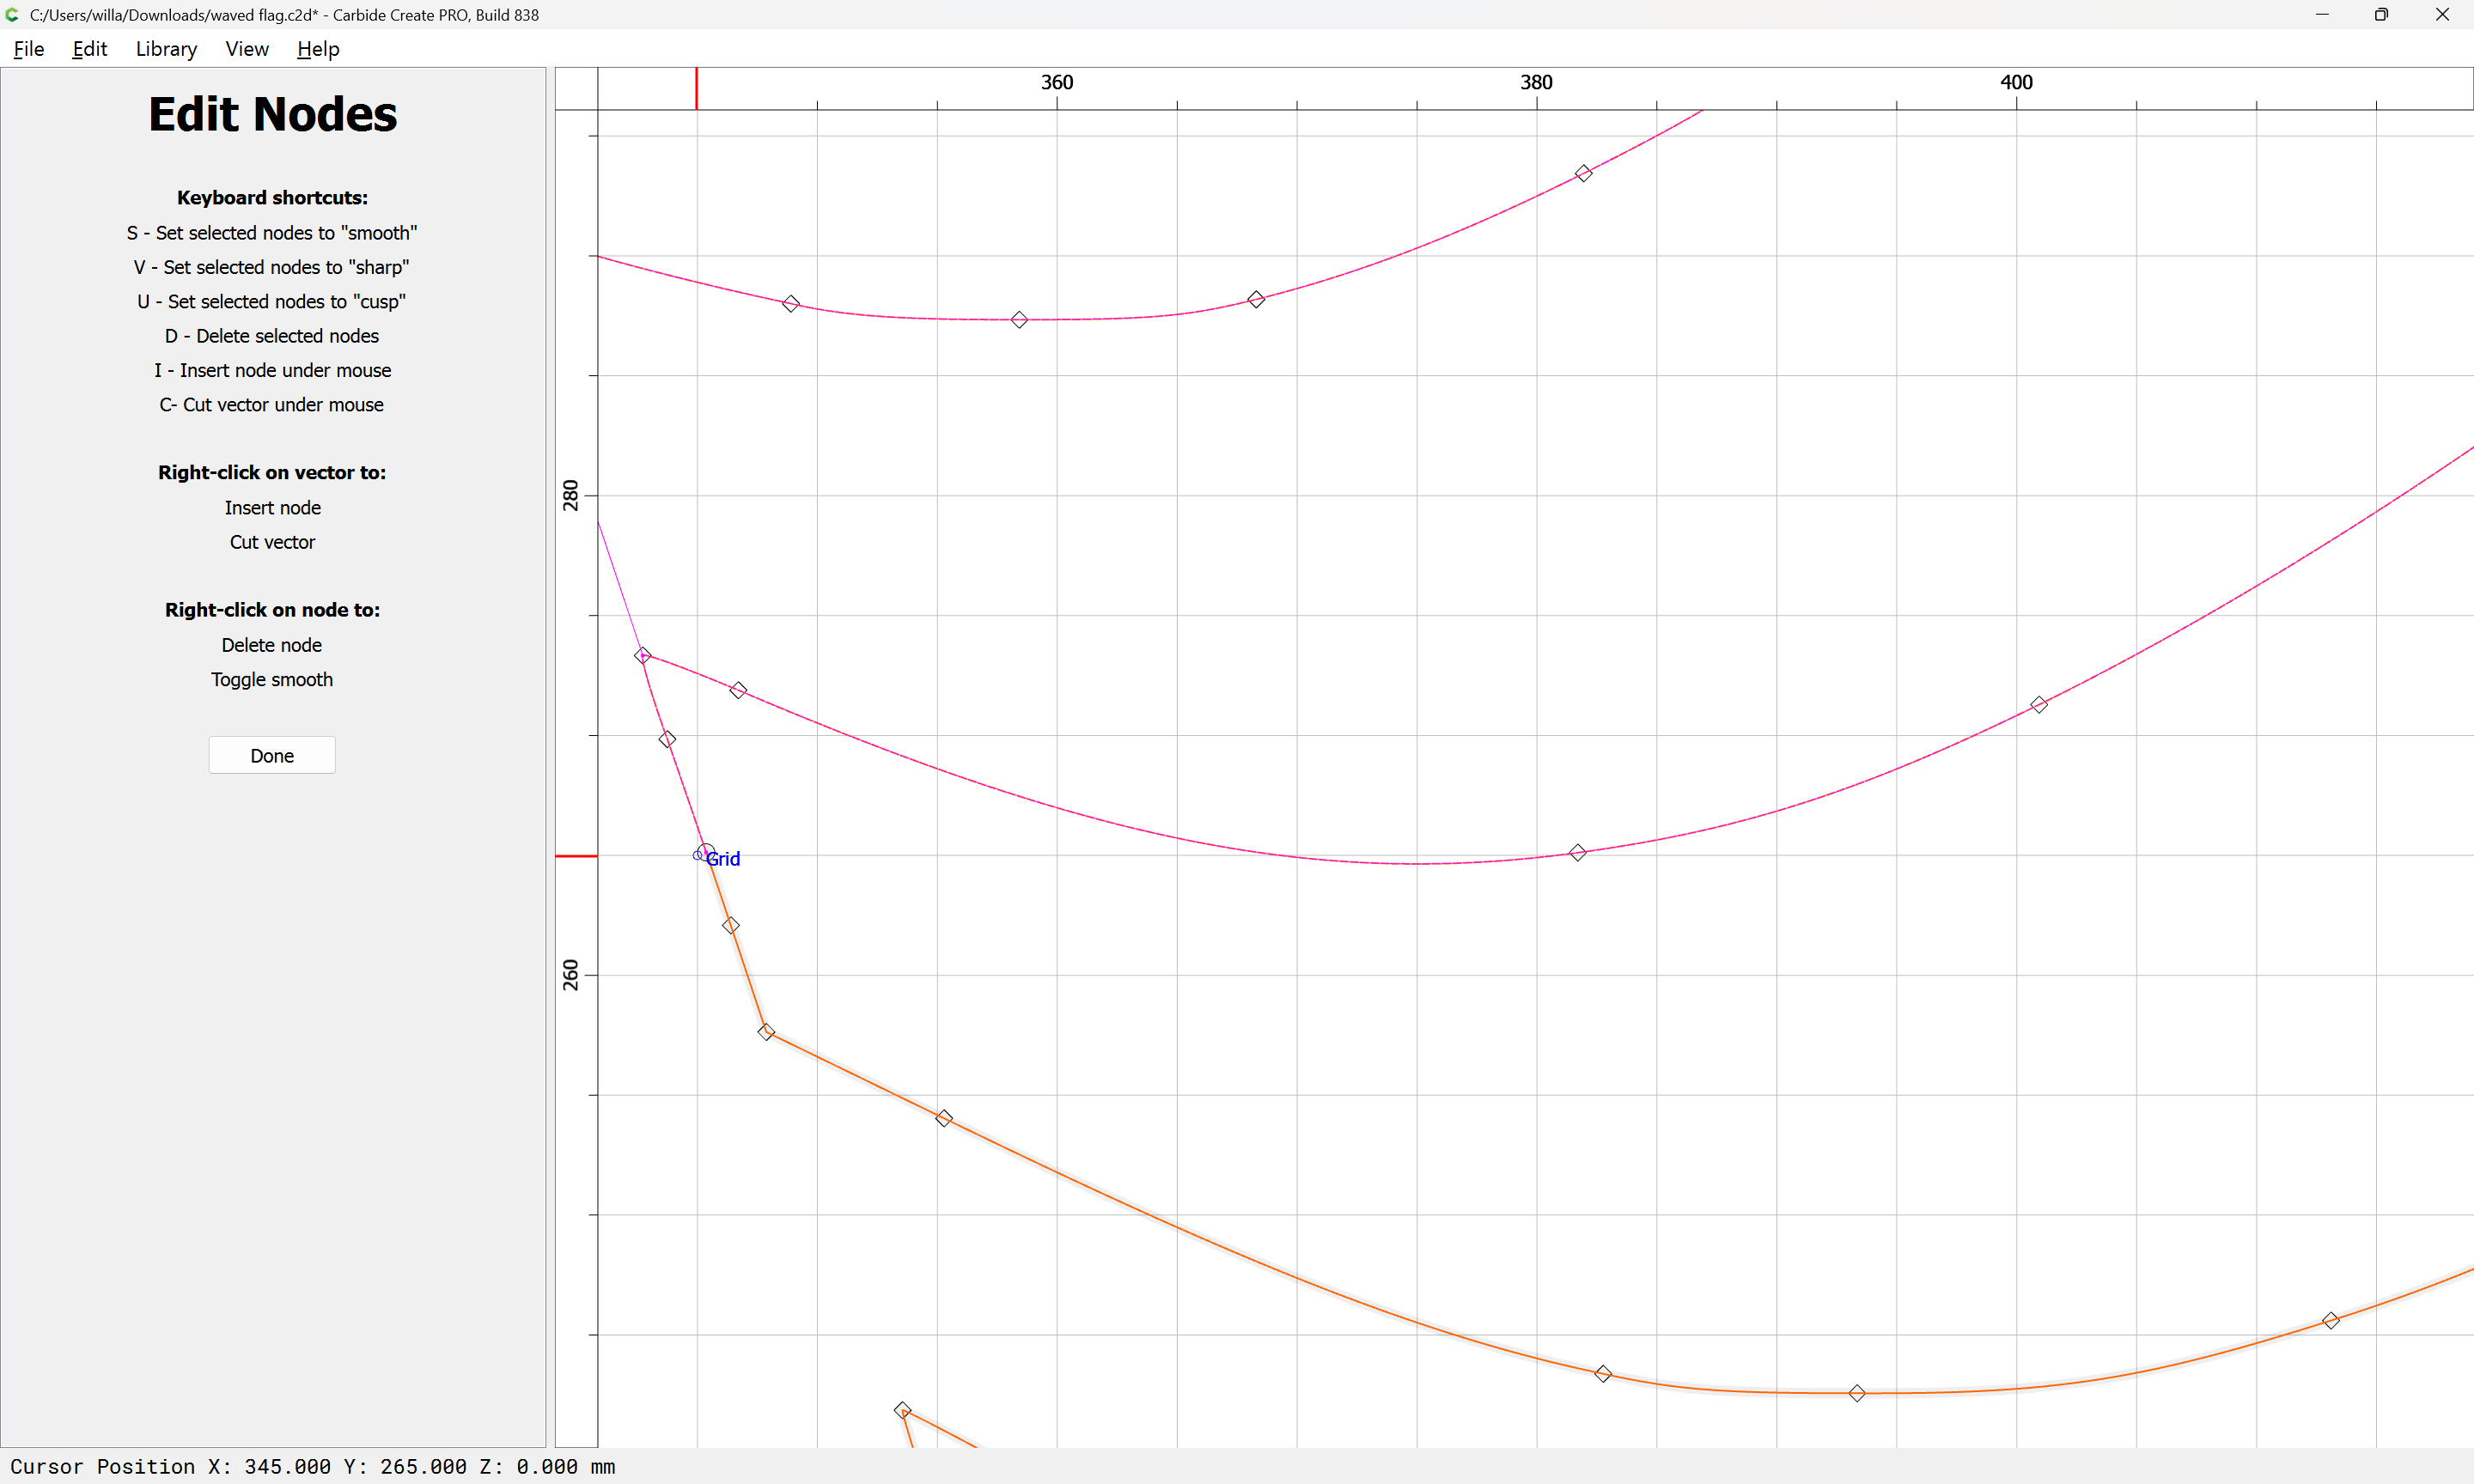
Task: Click the topmost node on the upper pink curve
Action: 1583,174
